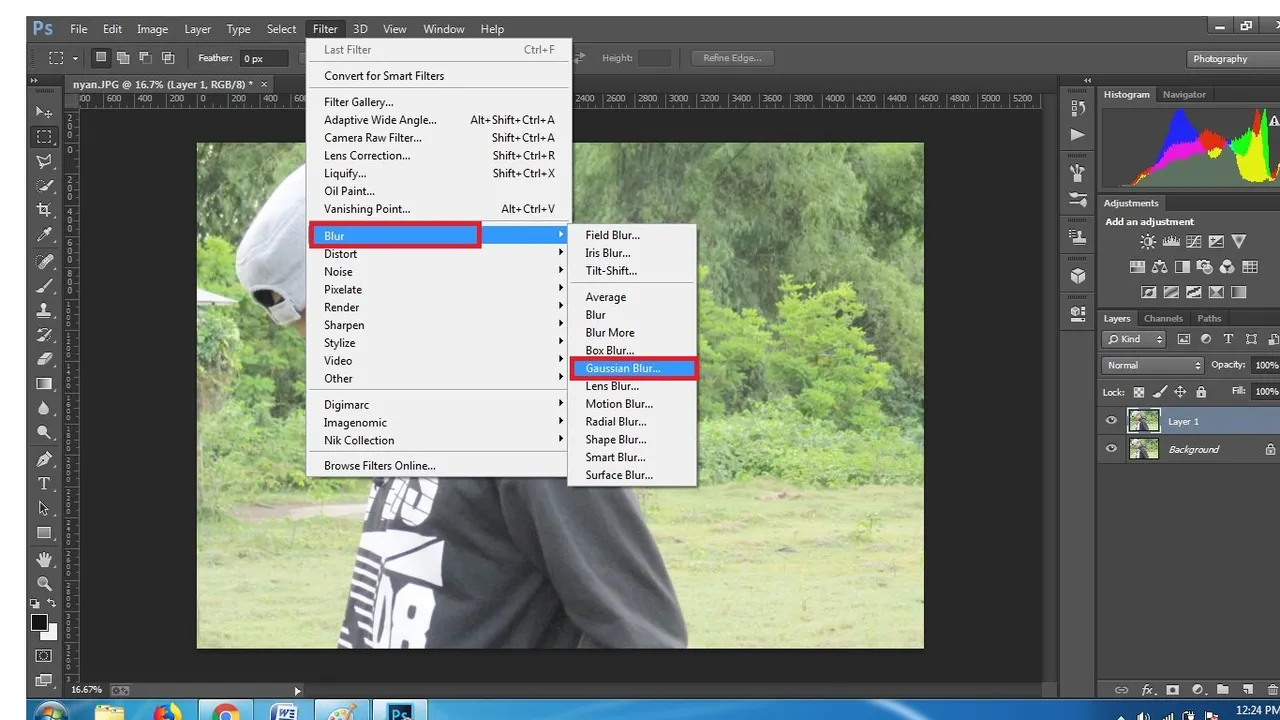Viewport: 1280px width, 720px height.
Task: Toggle Quick Mask mode
Action: 44,656
